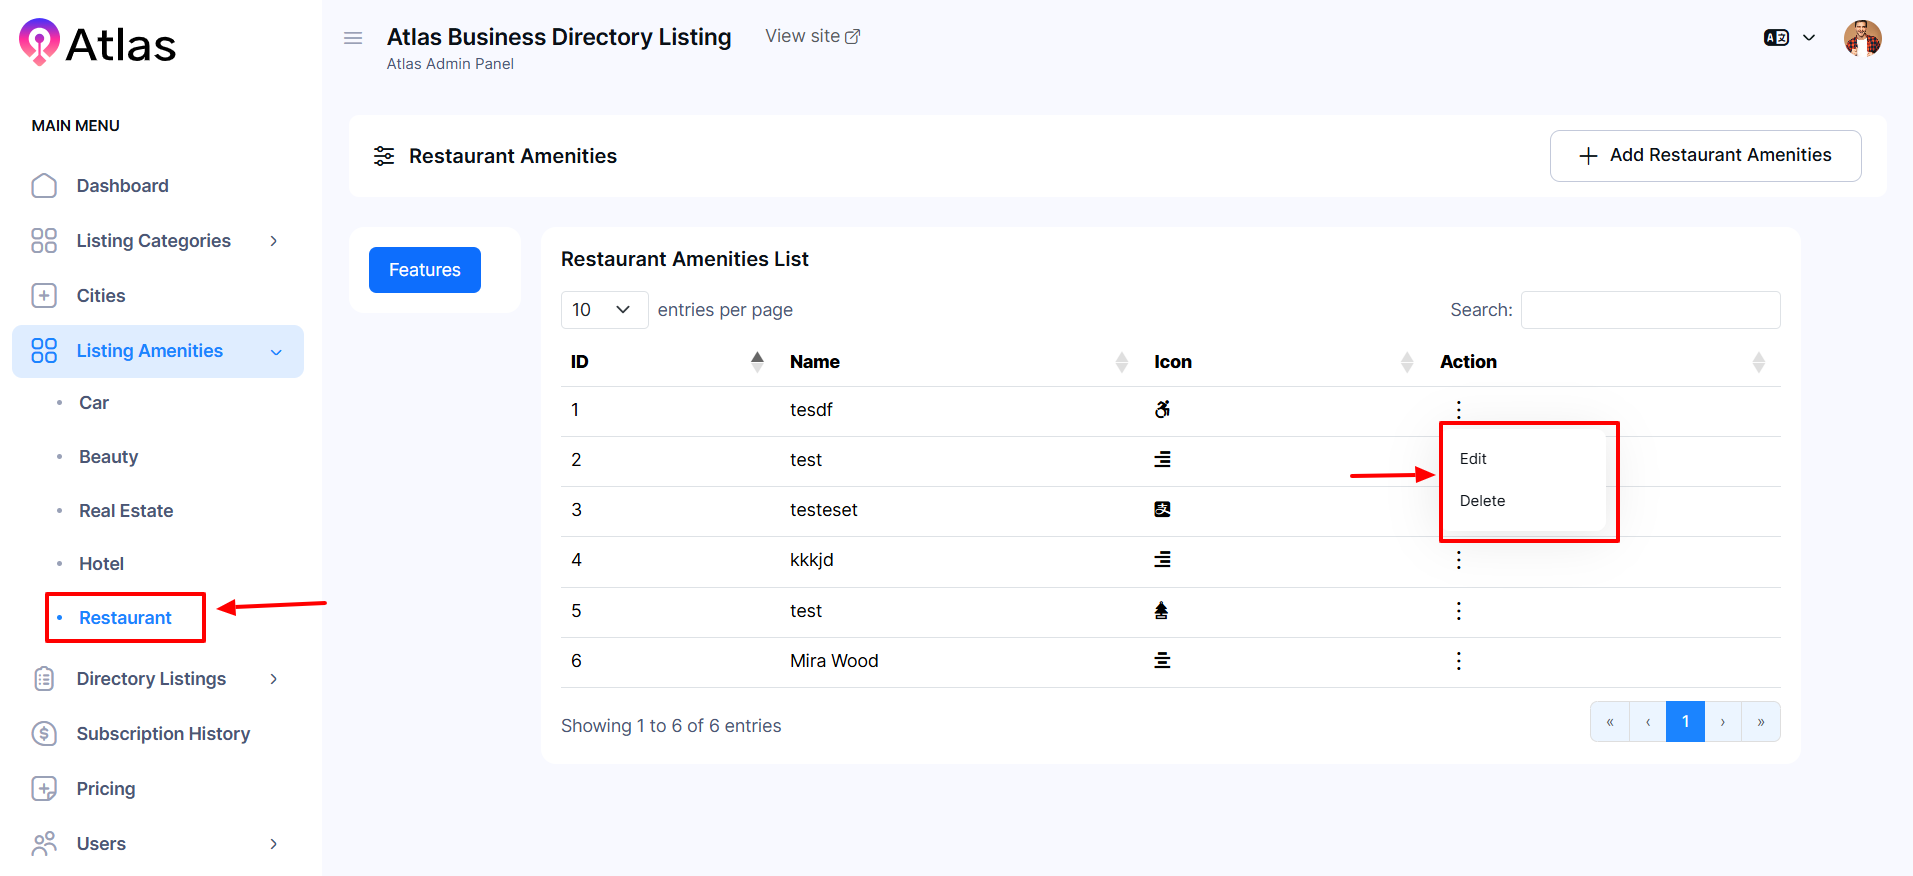
Task: Expand the Directory Listings submenu
Action: [273, 679]
